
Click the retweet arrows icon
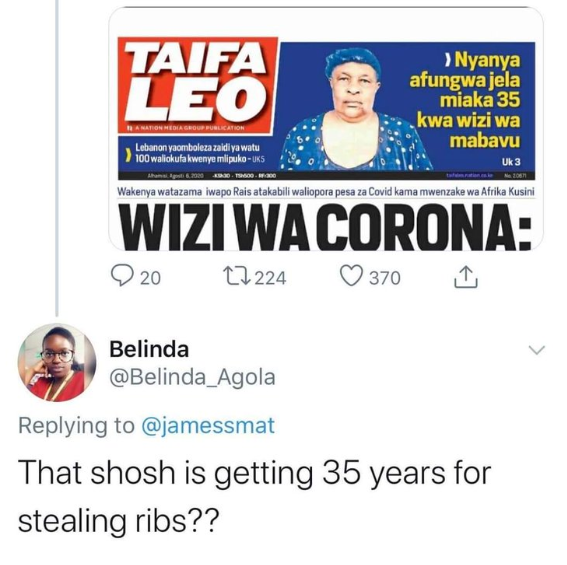(x=237, y=277)
